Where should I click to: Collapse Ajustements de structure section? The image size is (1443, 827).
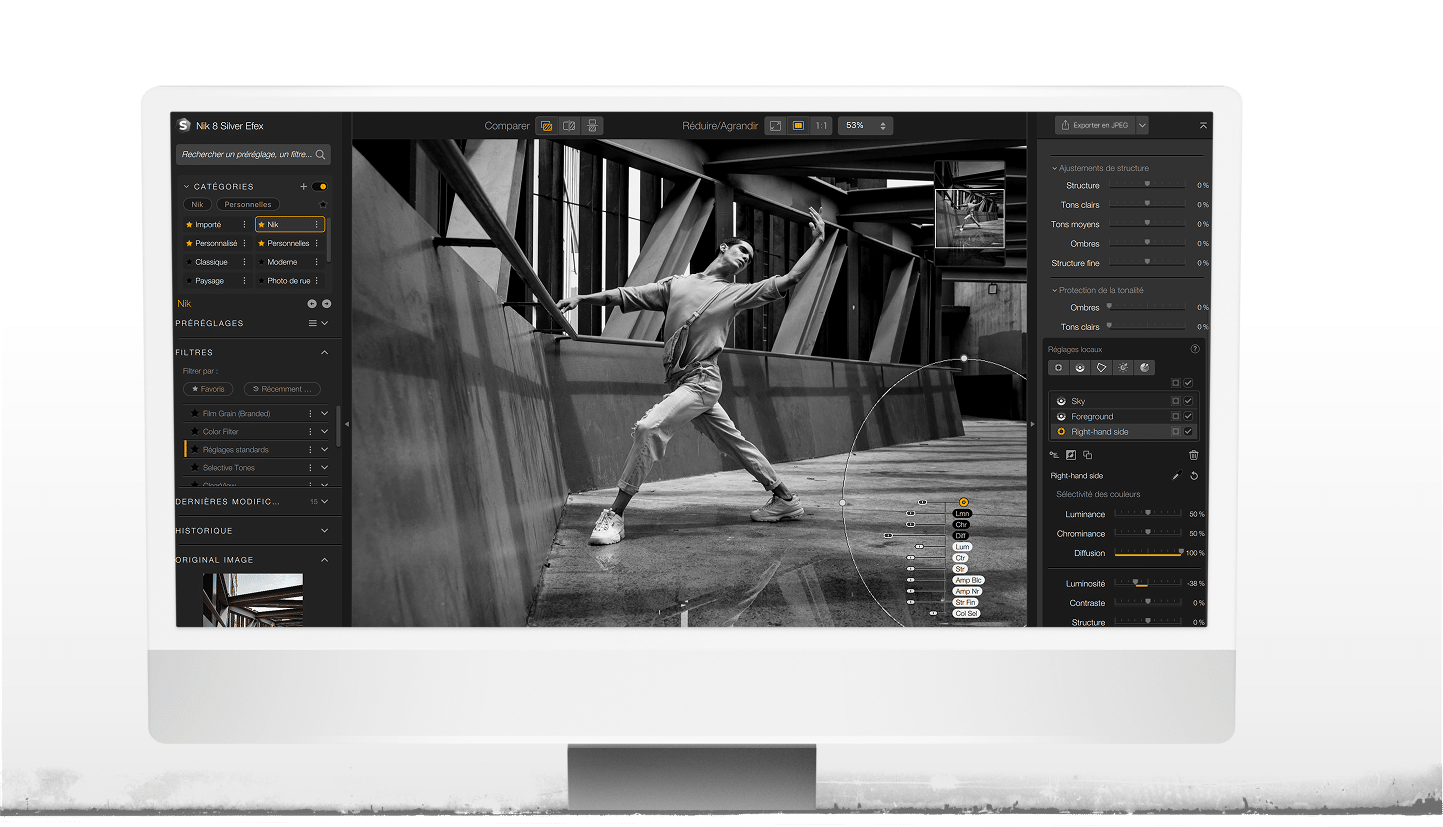[1054, 168]
